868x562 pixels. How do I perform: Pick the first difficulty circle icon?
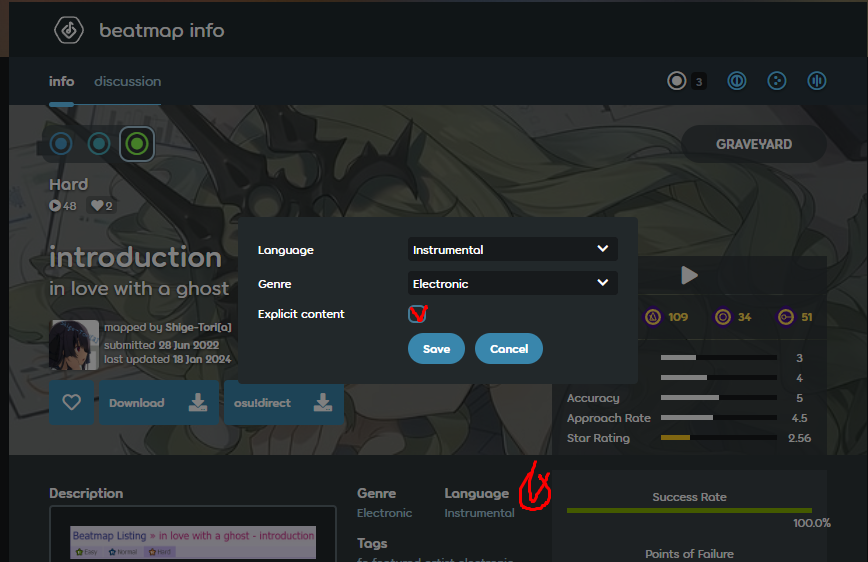click(x=61, y=144)
